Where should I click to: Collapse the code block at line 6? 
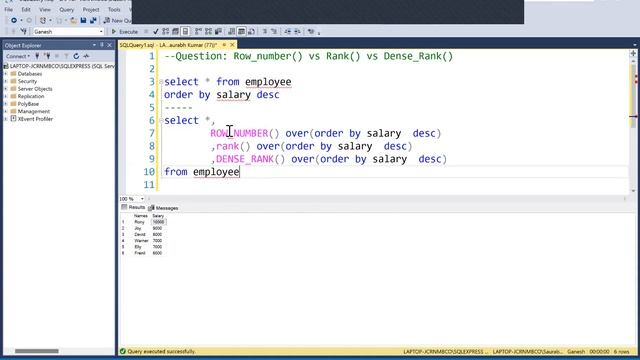[x=161, y=120]
